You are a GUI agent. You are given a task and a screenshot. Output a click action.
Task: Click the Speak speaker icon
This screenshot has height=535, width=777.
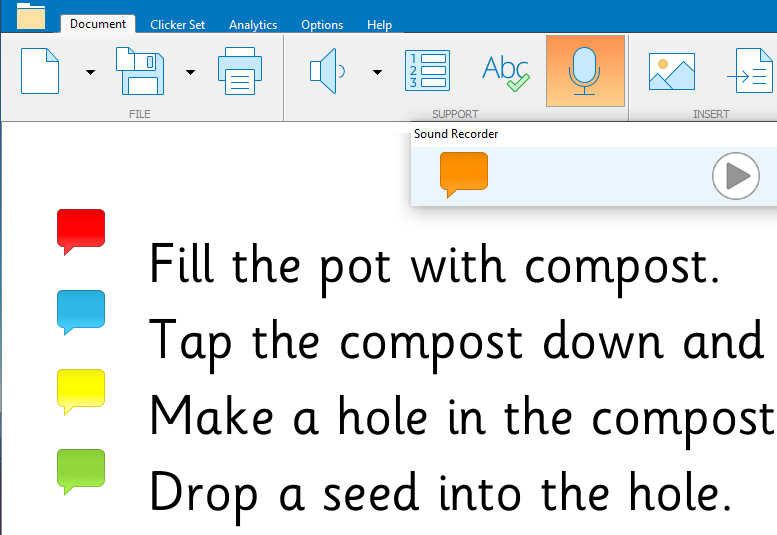point(327,71)
